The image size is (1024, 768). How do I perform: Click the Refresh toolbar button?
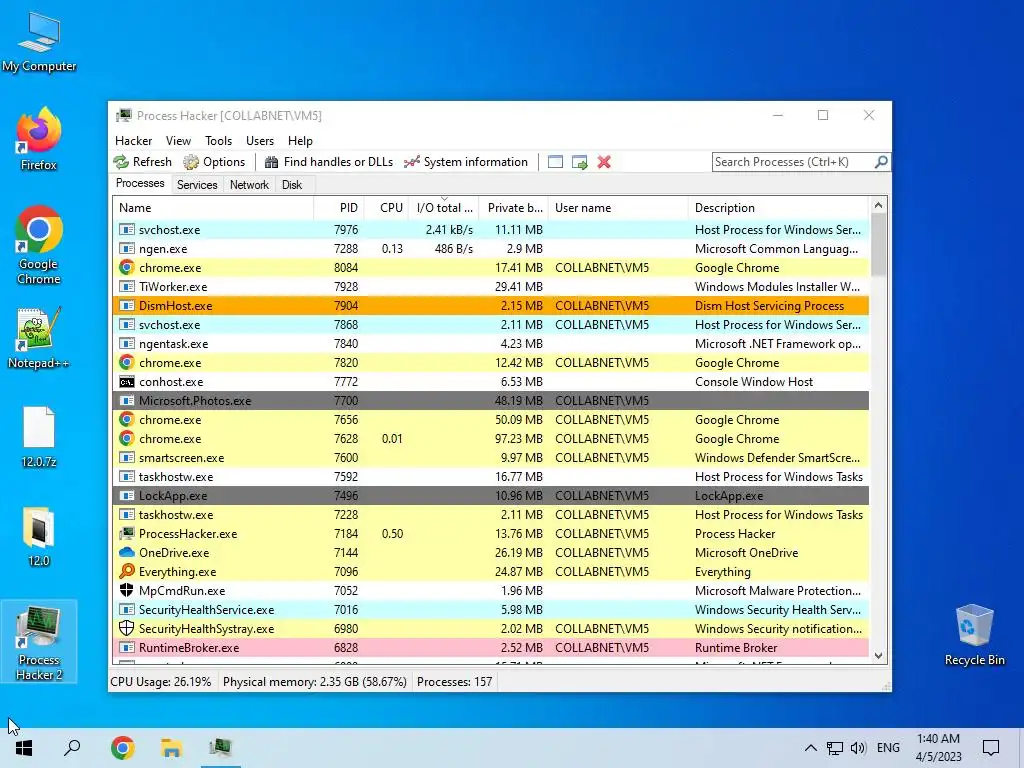point(142,162)
